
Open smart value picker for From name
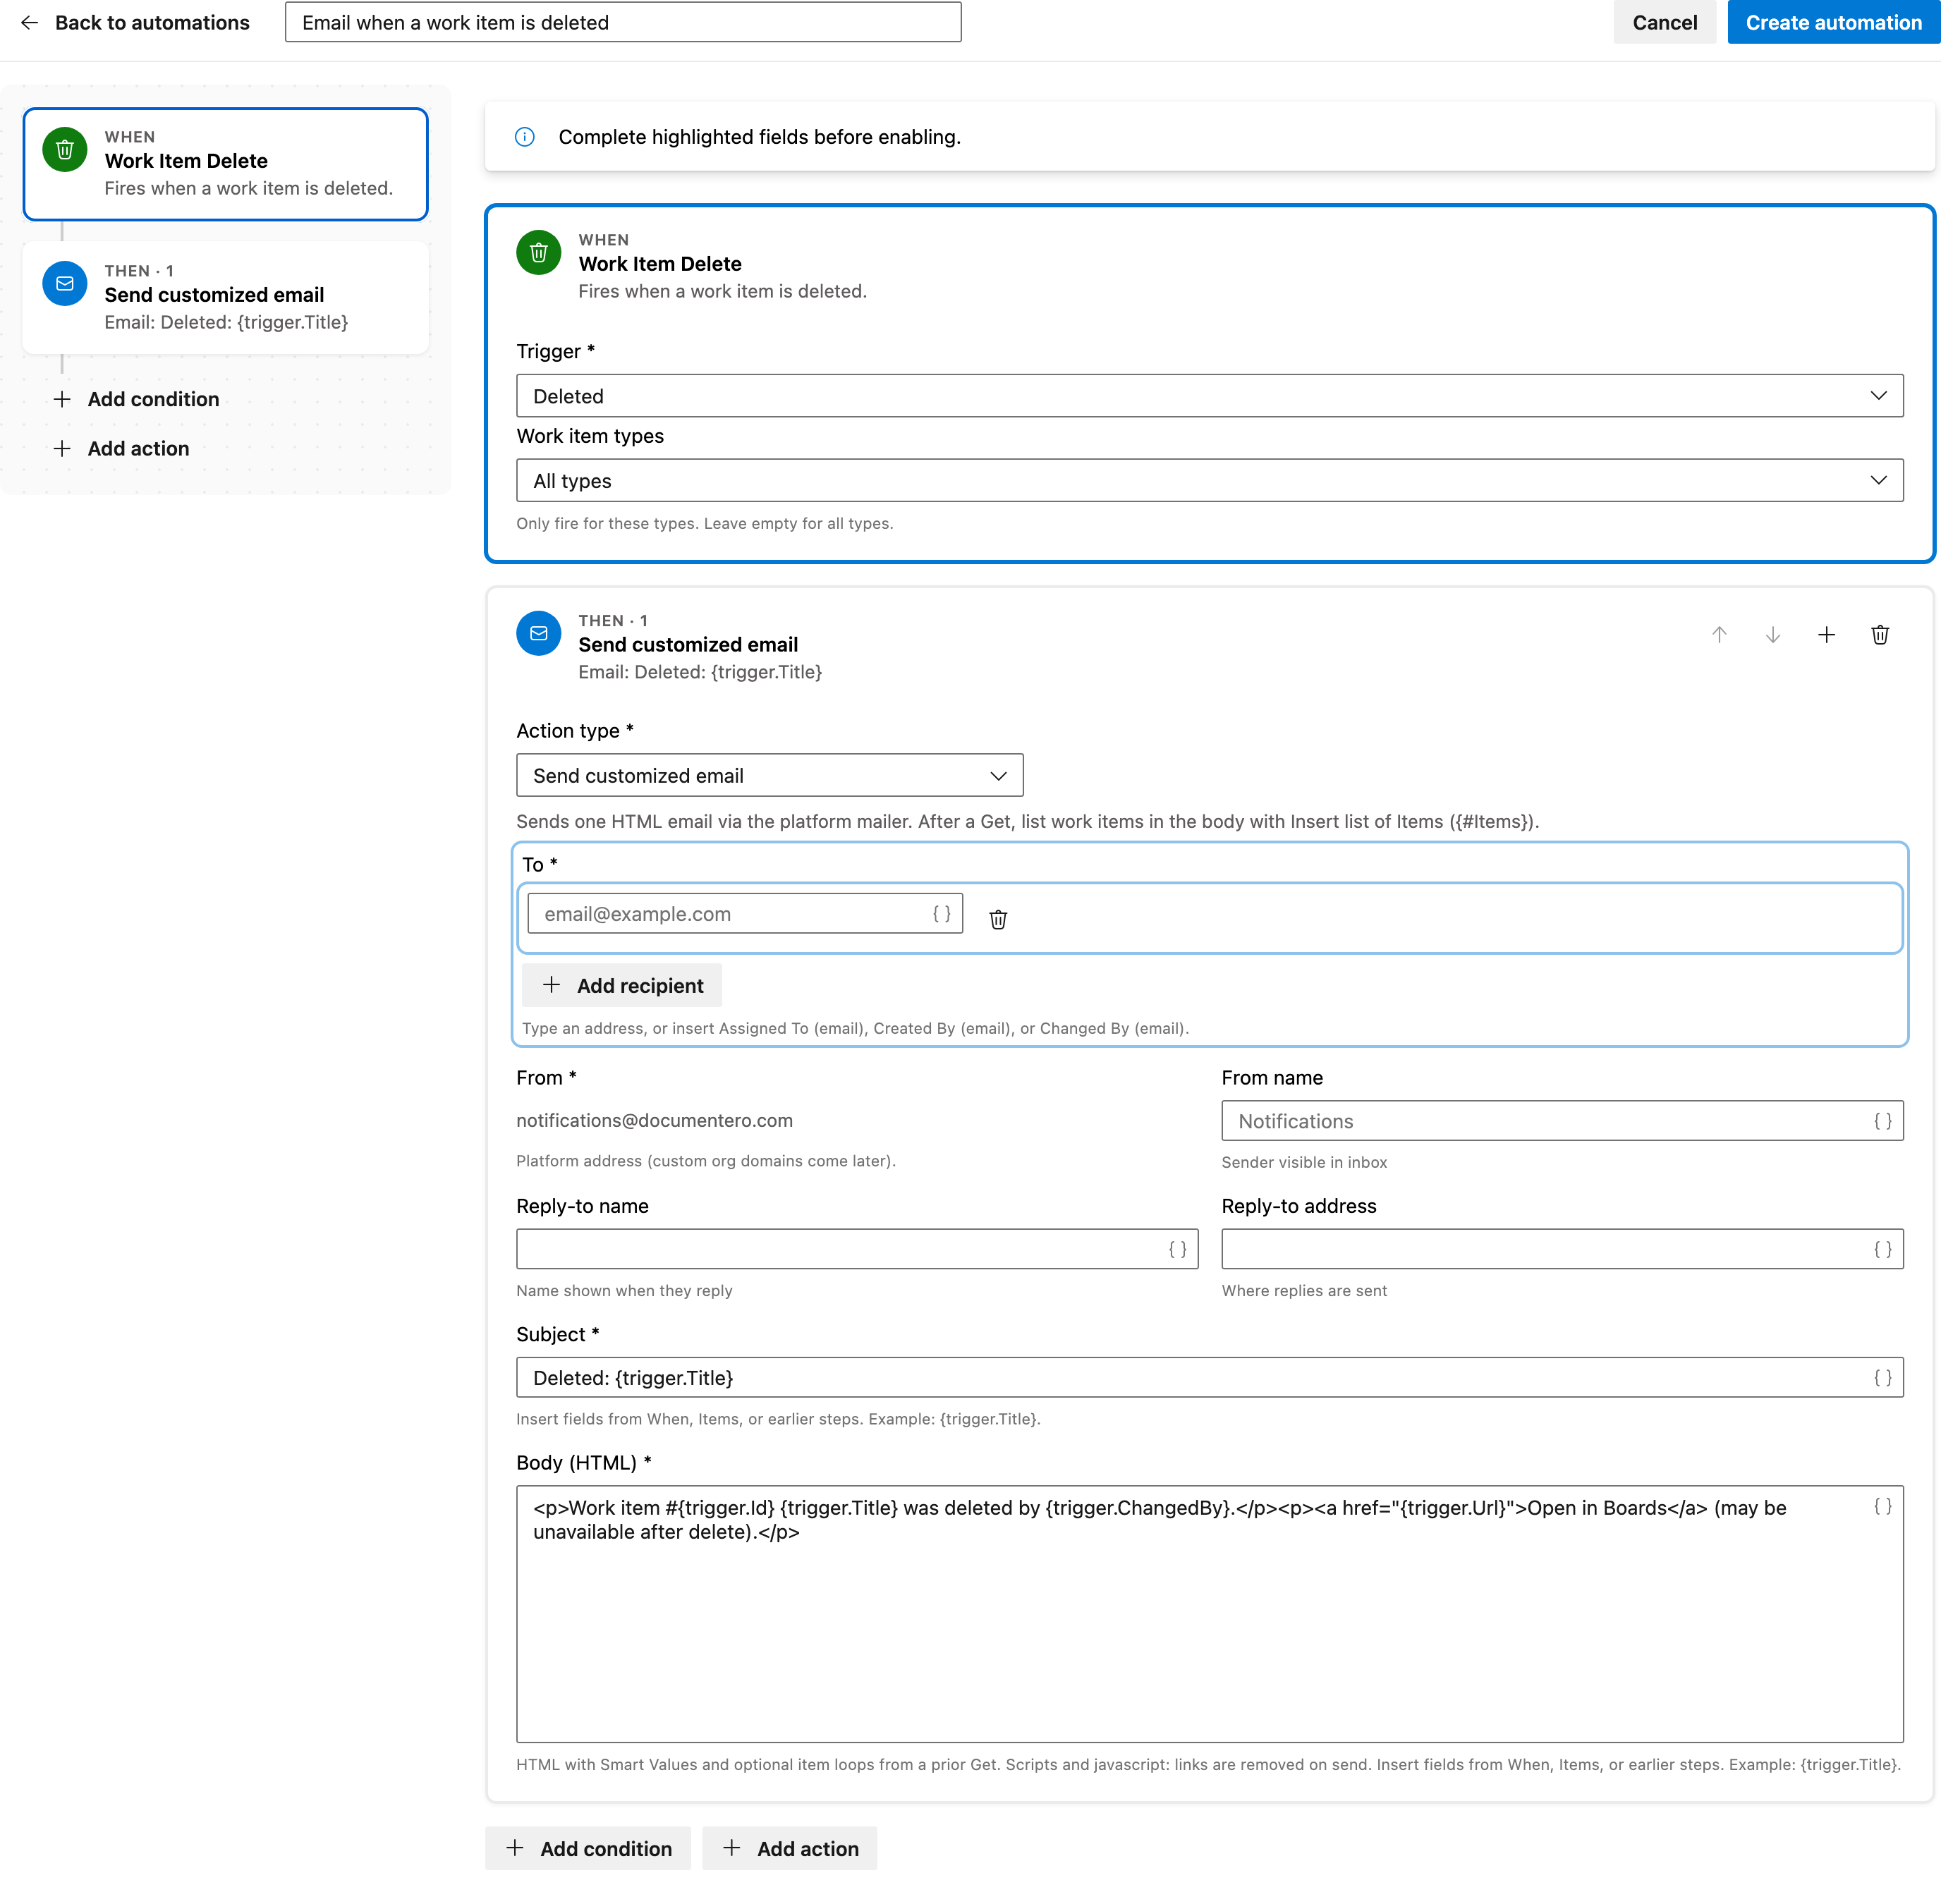coord(1883,1121)
